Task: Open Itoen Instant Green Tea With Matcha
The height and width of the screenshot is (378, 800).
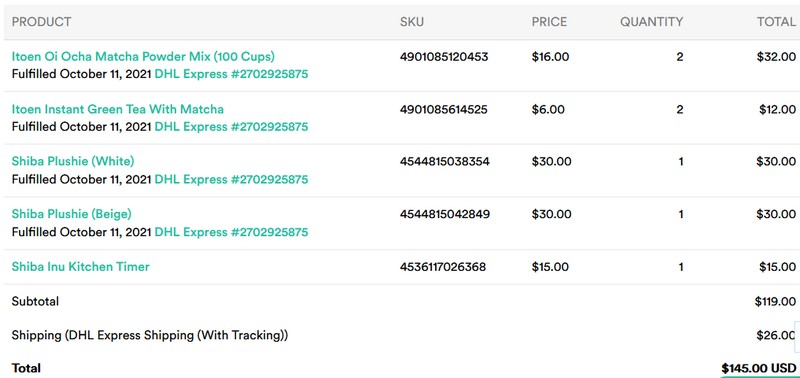Action: [117, 109]
